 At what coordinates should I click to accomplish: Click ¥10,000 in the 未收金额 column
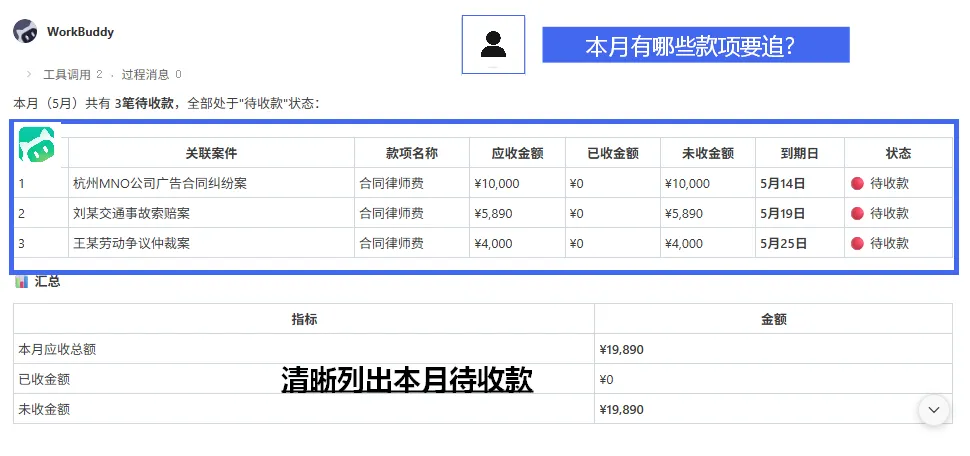point(687,184)
